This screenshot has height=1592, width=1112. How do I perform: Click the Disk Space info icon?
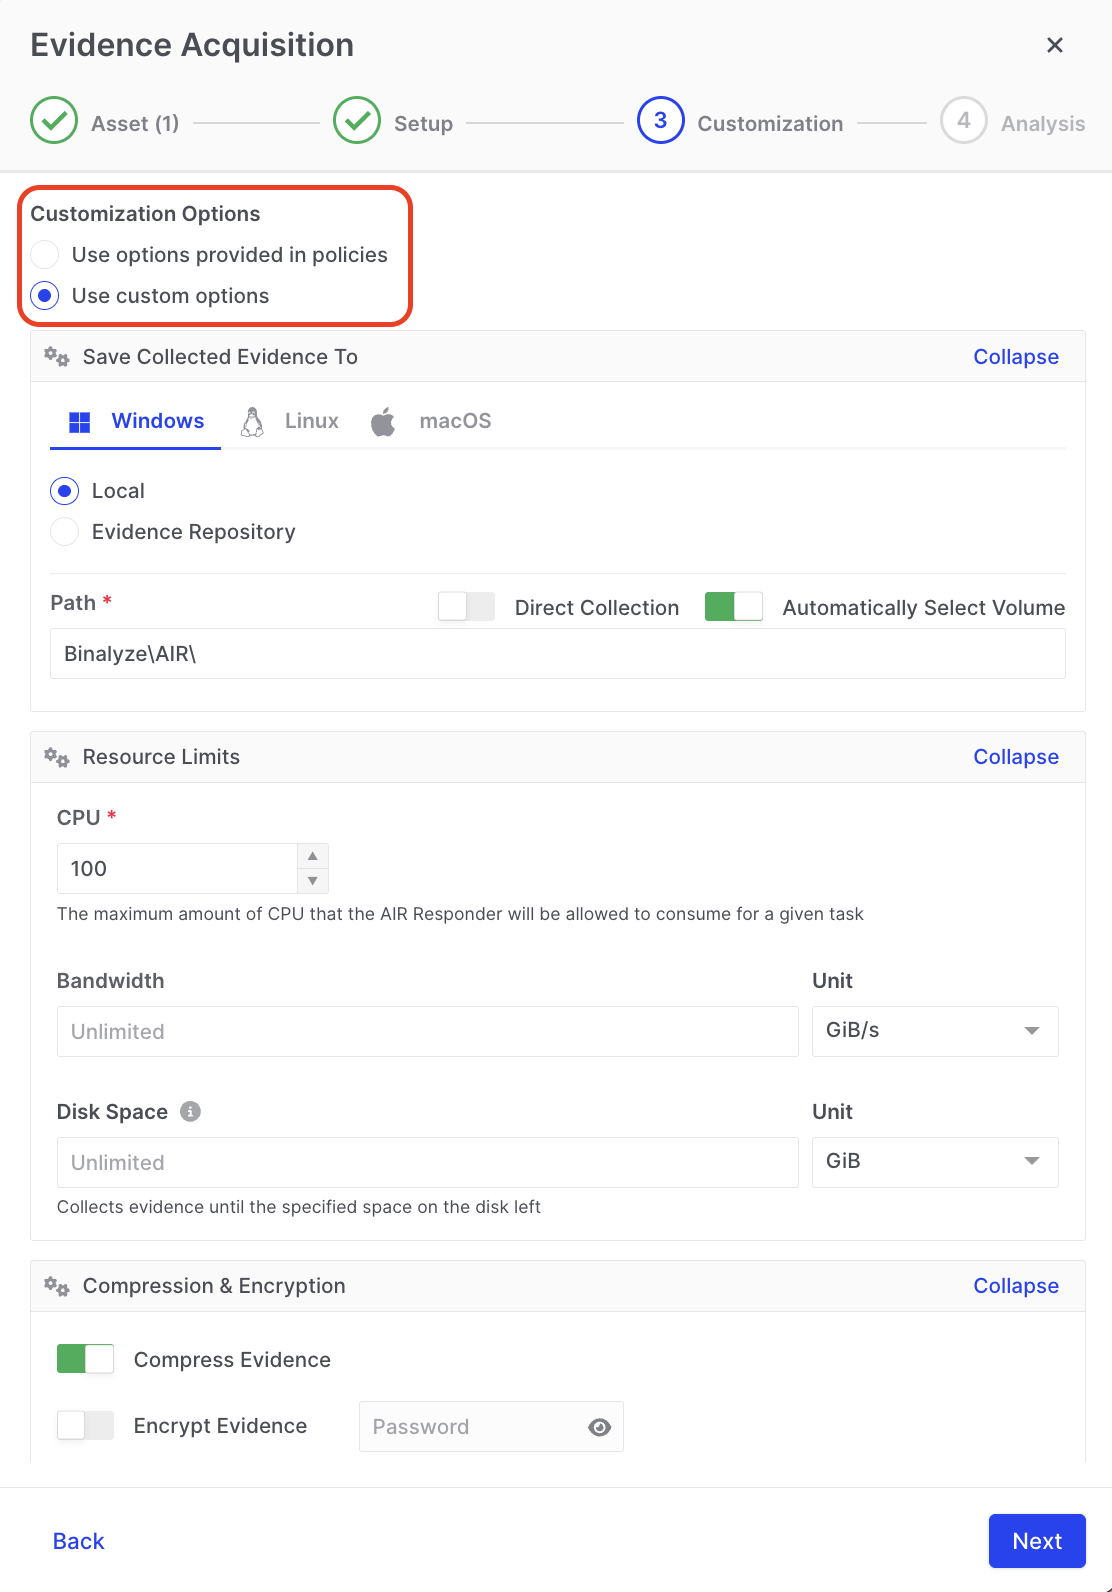190,1111
